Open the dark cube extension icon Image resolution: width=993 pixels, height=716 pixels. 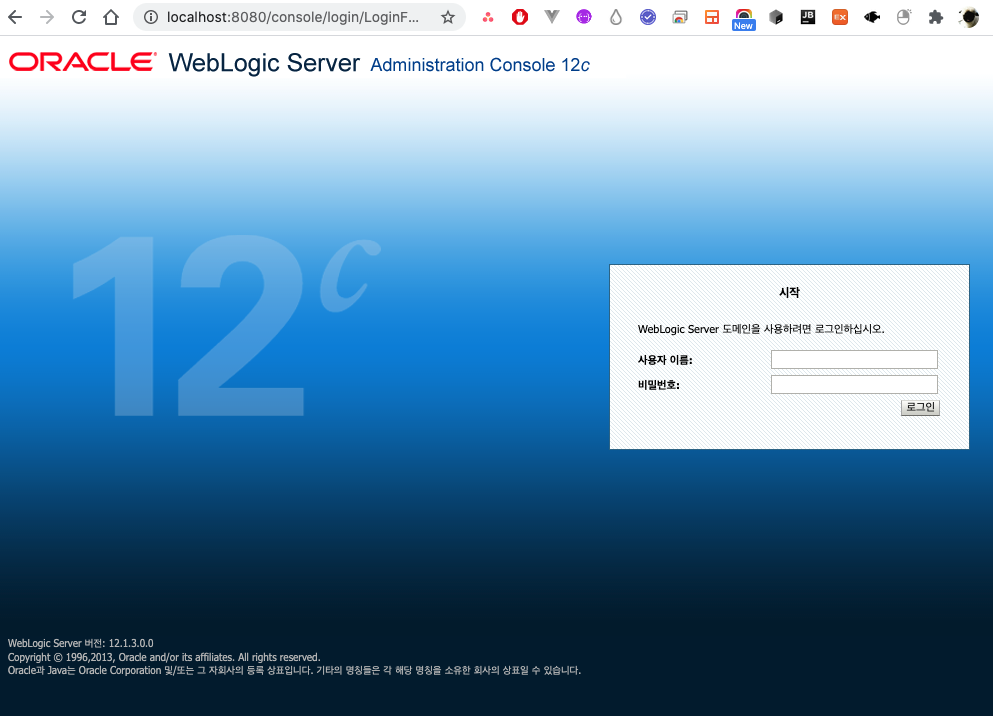776,17
